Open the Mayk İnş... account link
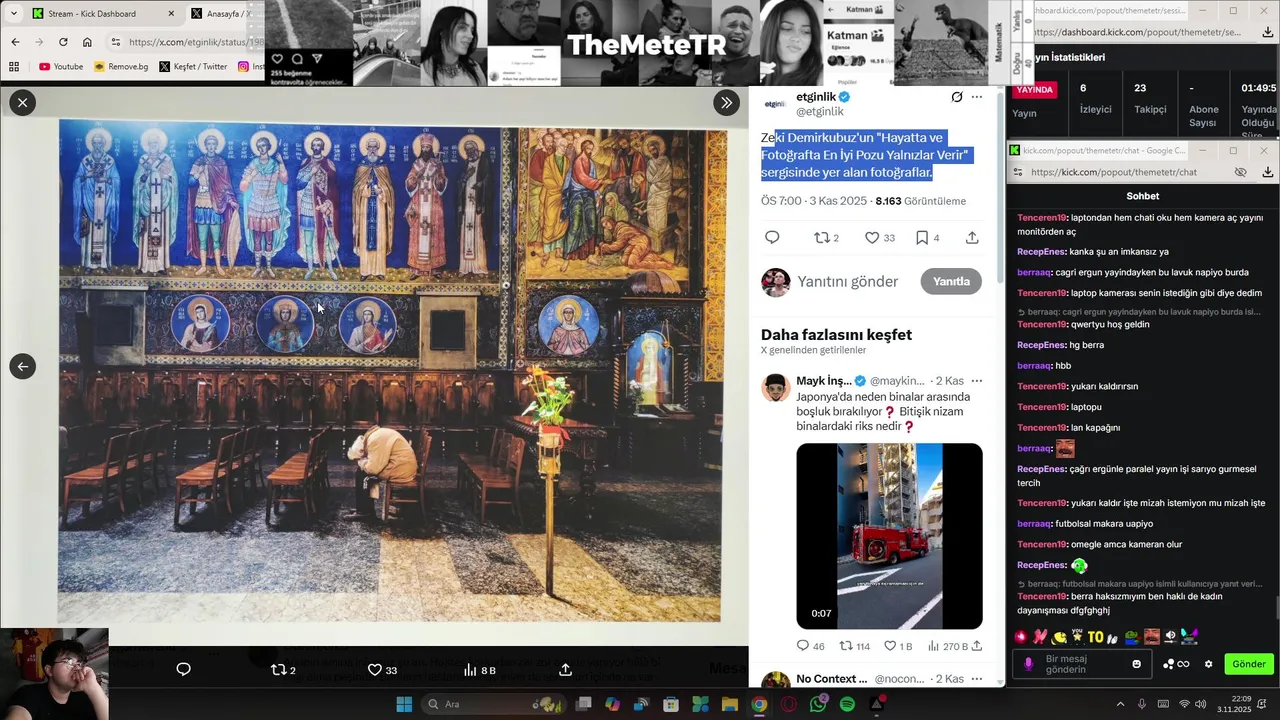Viewport: 1280px width, 720px height. [x=824, y=381]
